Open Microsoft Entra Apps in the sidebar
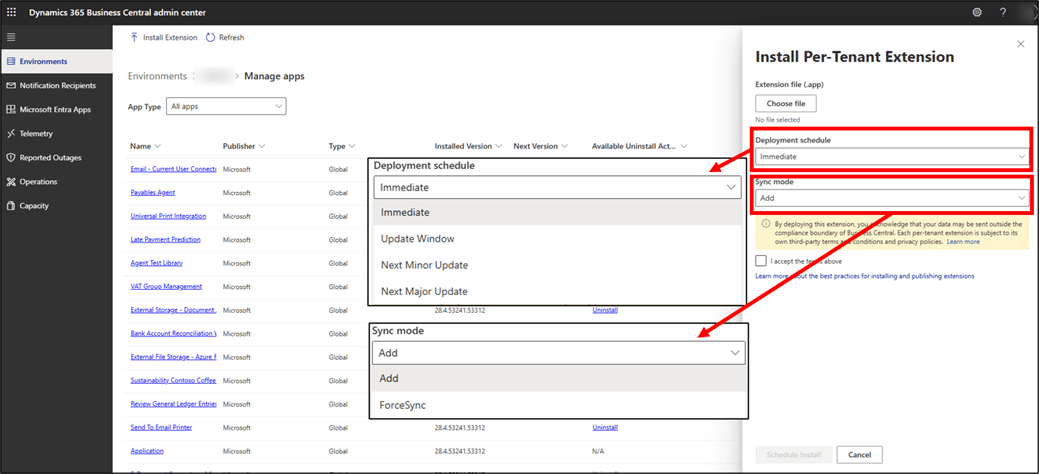This screenshot has height=474, width=1039. 56,109
